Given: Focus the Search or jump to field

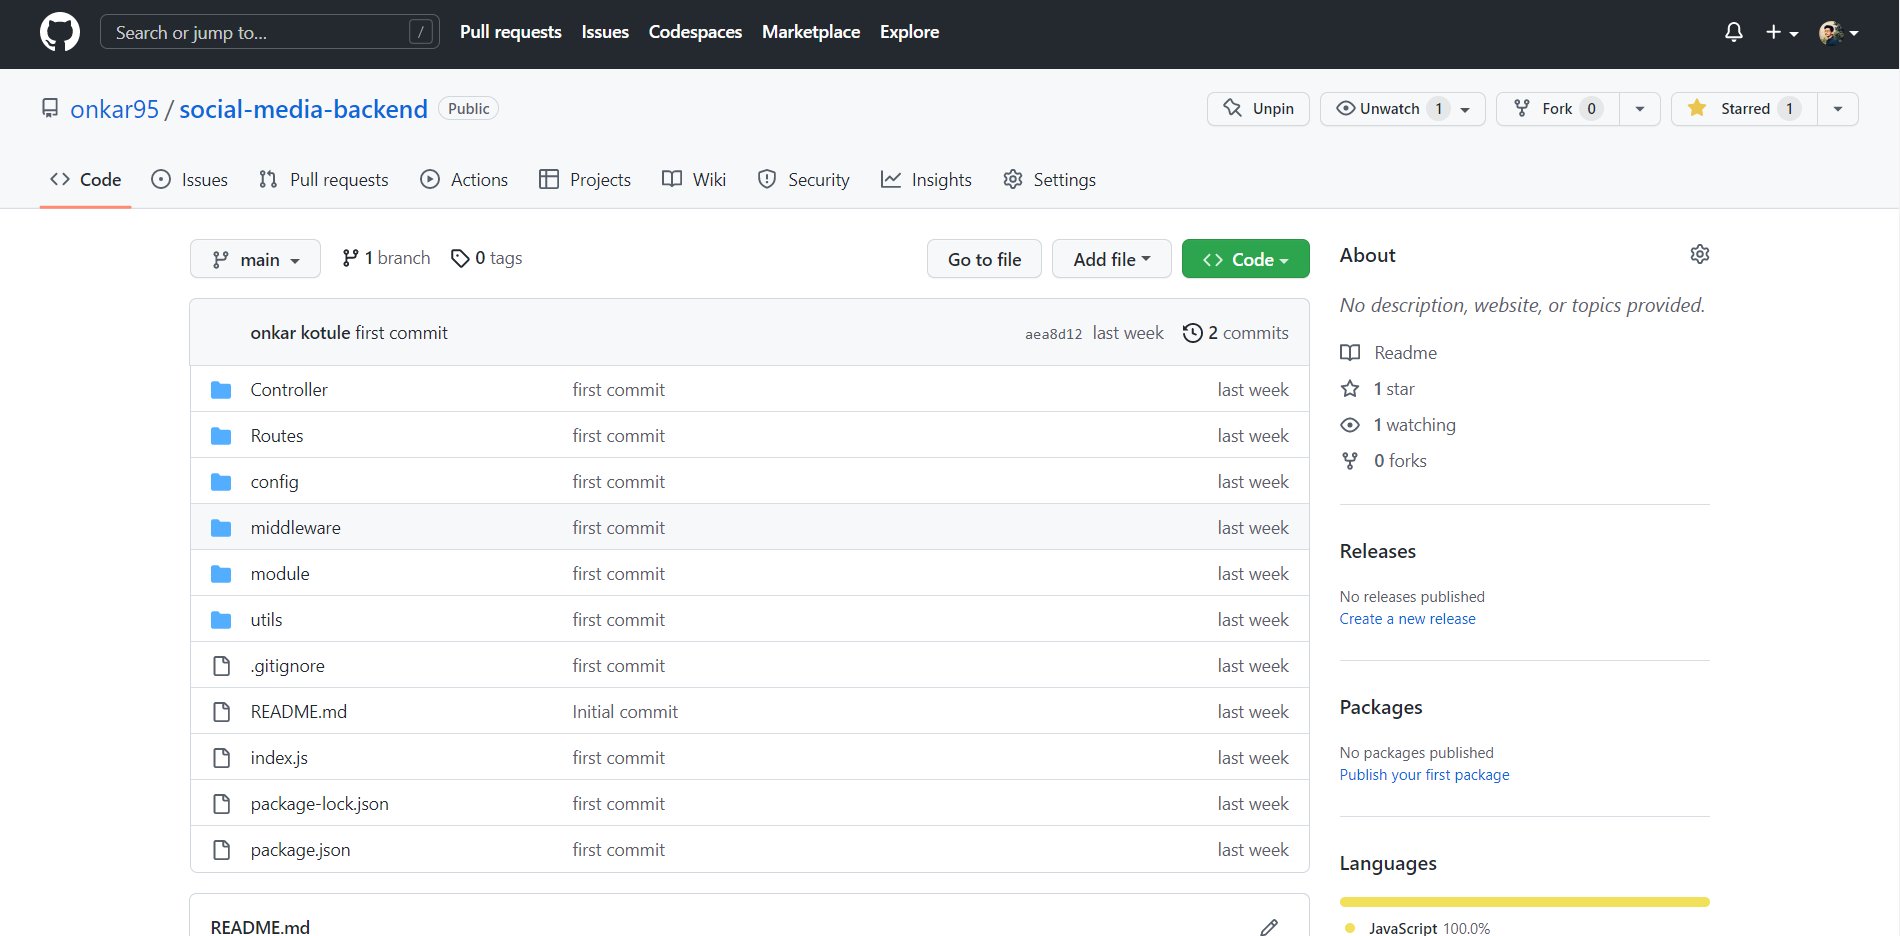Looking at the screenshot, I should (x=269, y=32).
